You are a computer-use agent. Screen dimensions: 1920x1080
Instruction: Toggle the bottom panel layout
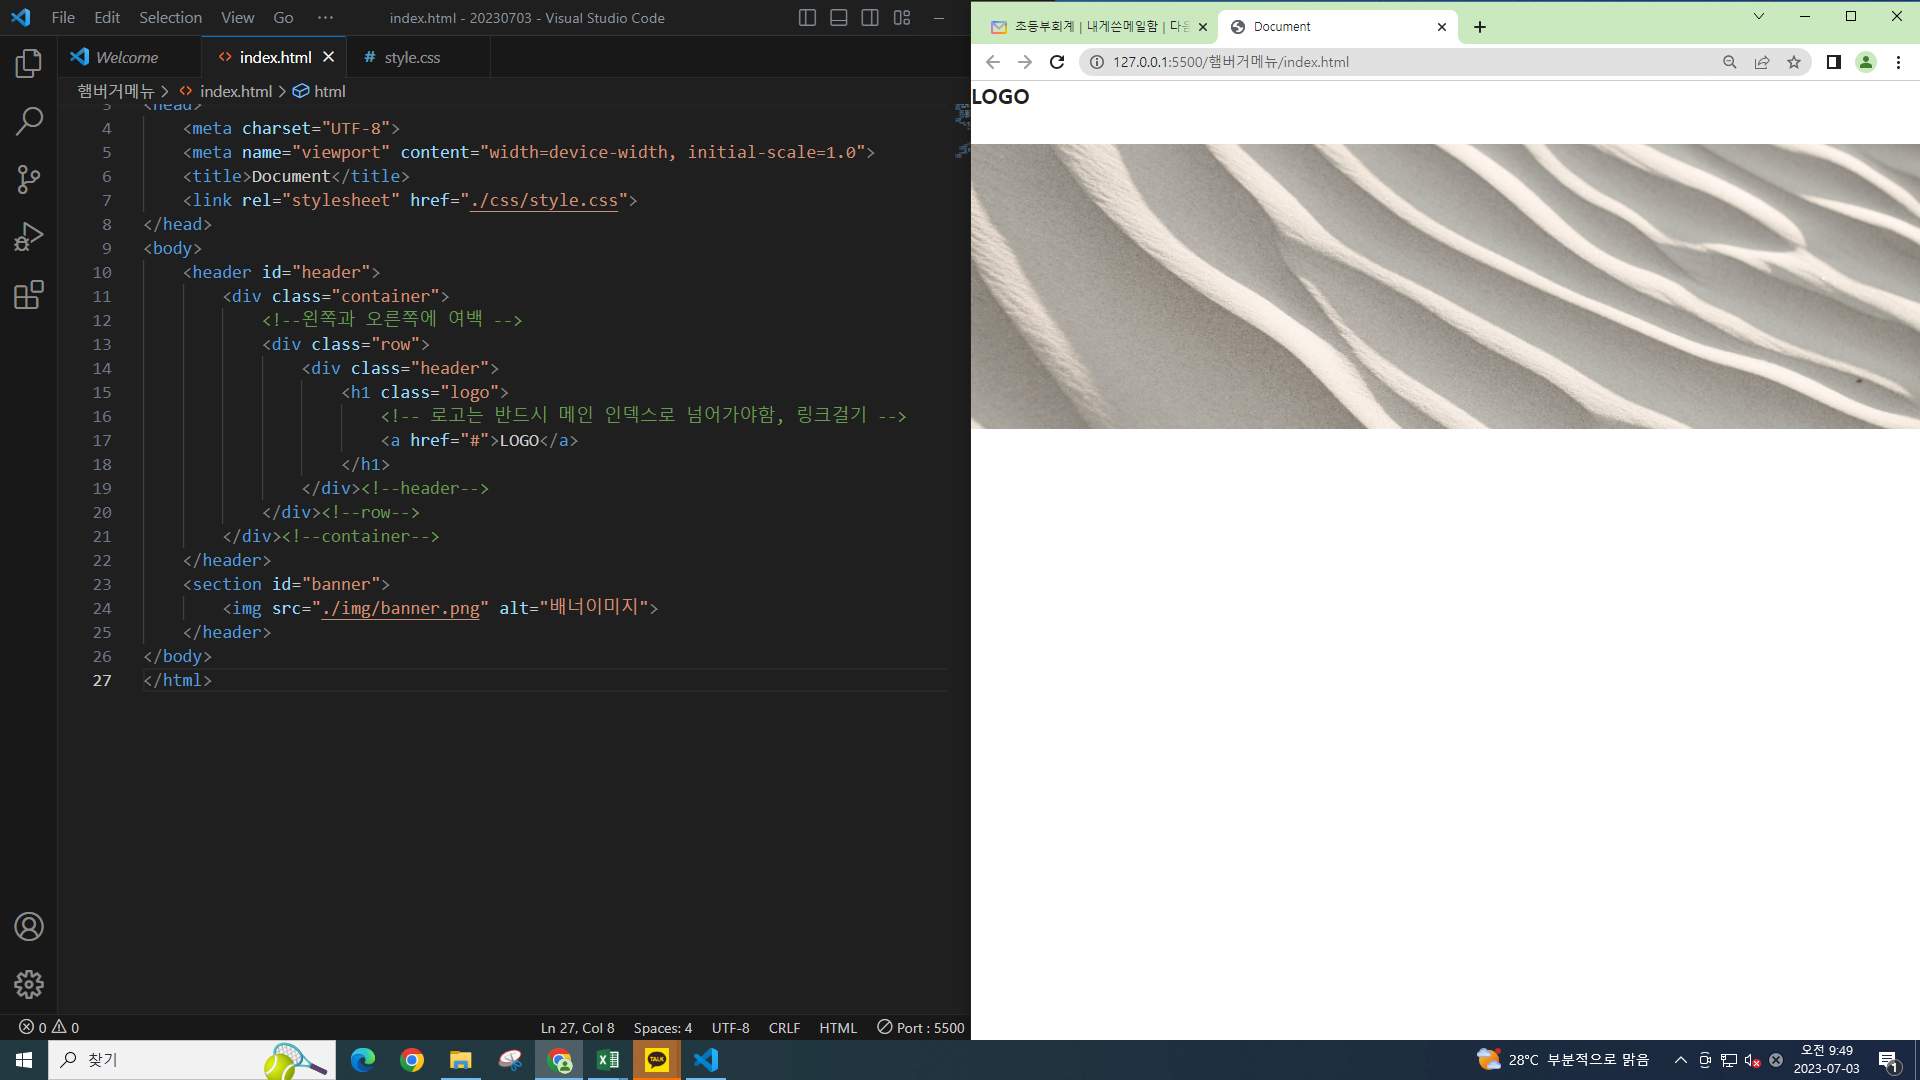(x=839, y=18)
